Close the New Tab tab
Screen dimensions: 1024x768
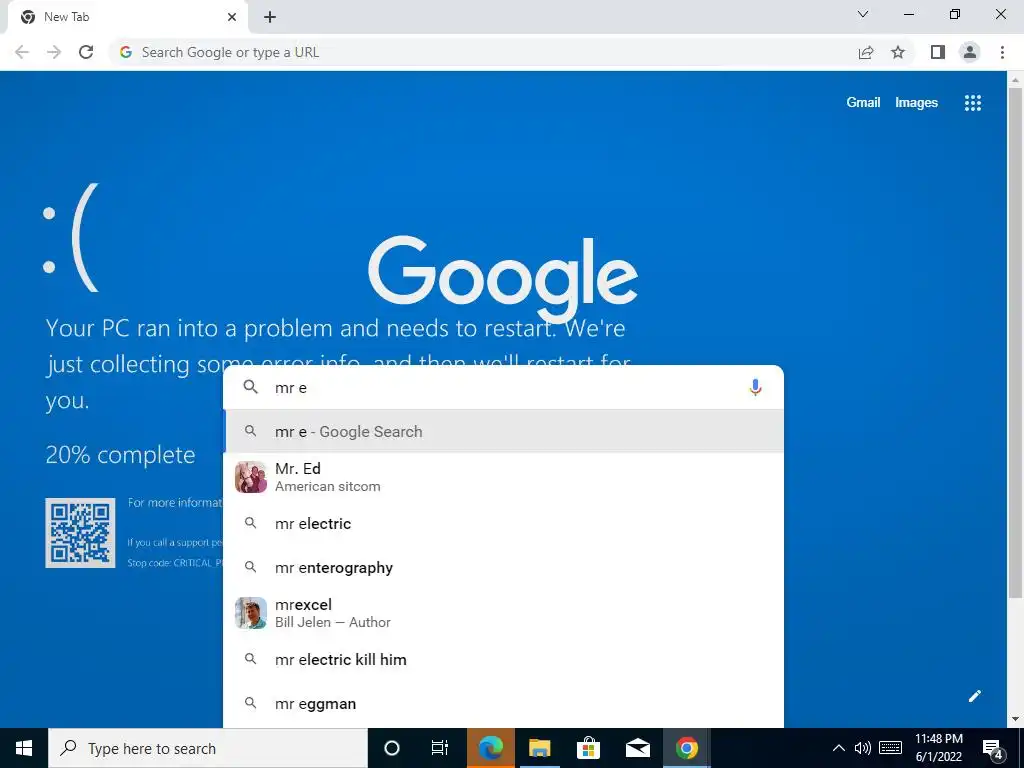click(x=232, y=17)
